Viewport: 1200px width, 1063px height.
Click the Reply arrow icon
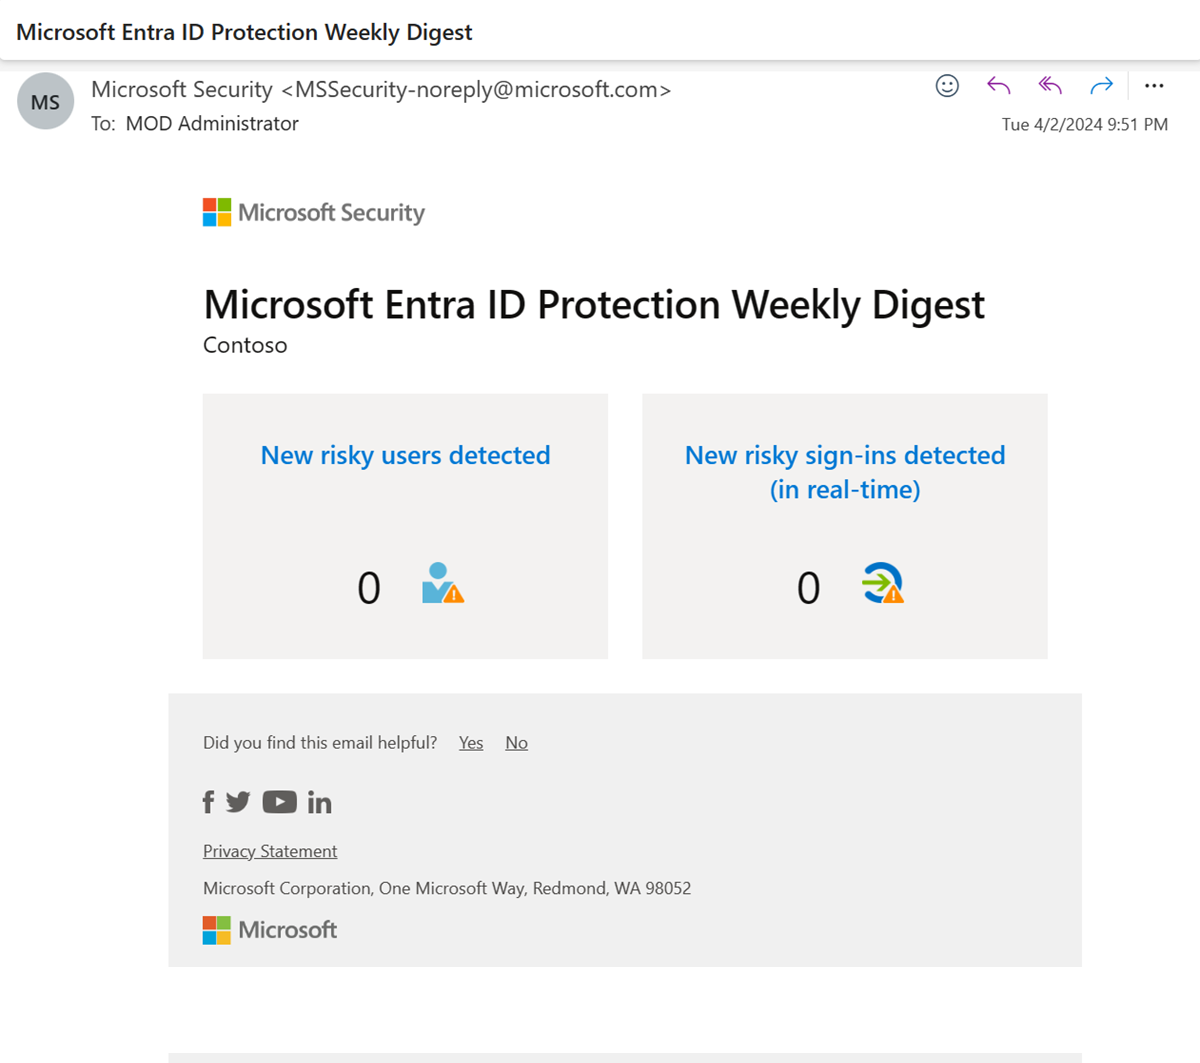[x=998, y=86]
